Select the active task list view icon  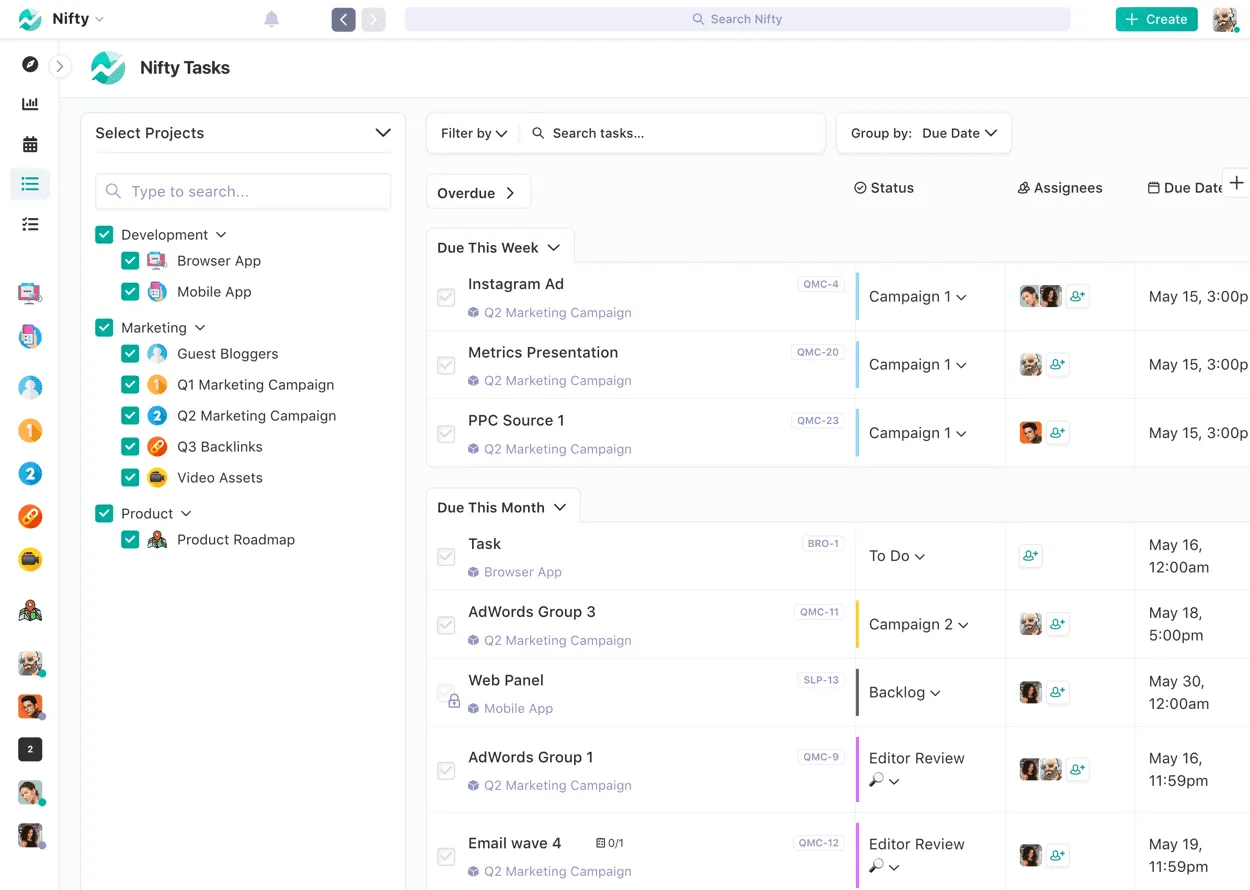(29, 184)
